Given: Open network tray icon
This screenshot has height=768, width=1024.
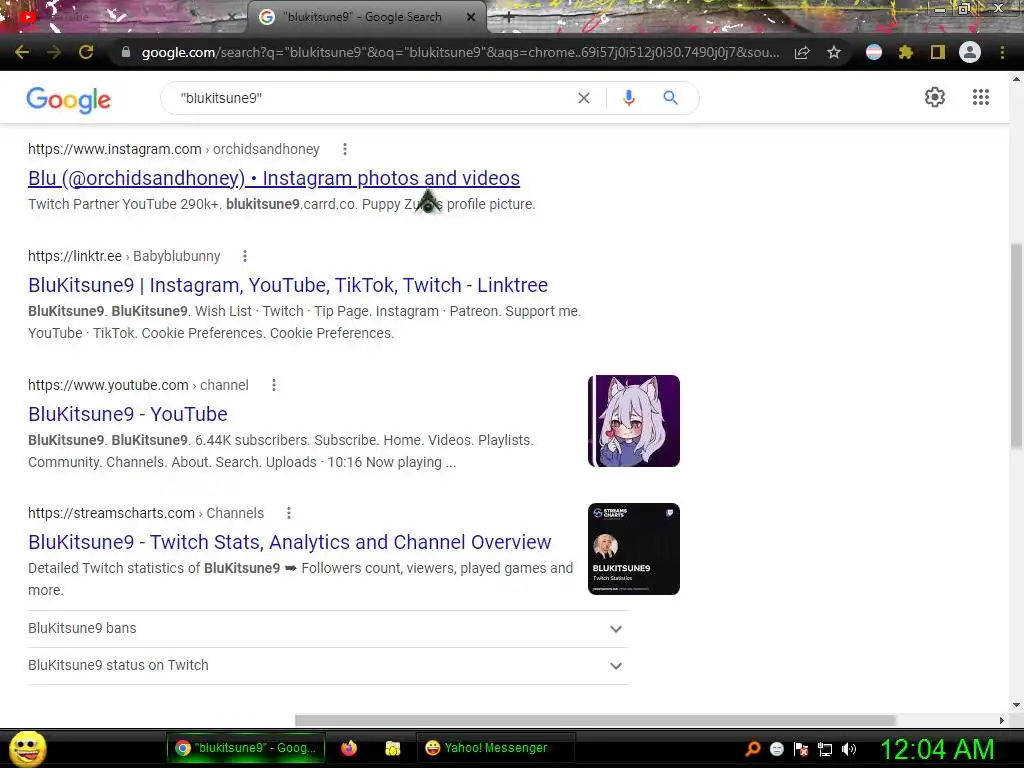Looking at the screenshot, I should pos(825,749).
